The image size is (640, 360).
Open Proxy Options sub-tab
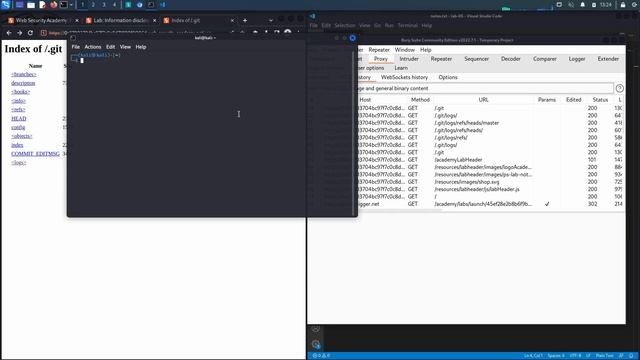point(448,77)
